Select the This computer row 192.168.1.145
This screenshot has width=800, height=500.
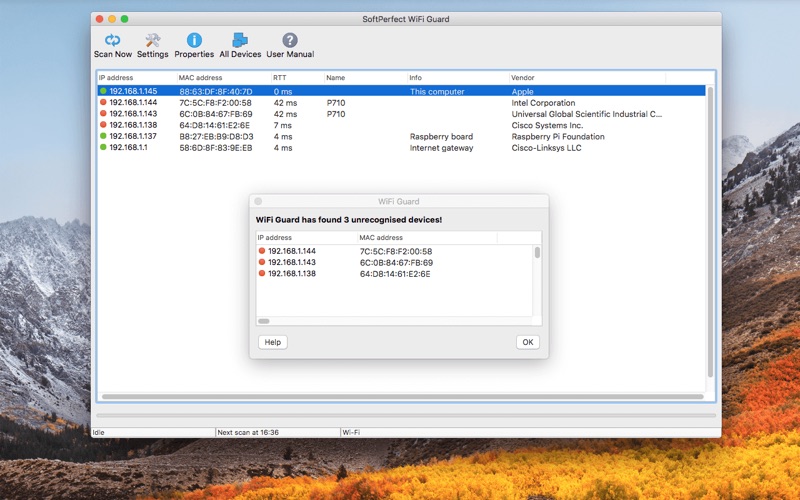click(400, 91)
